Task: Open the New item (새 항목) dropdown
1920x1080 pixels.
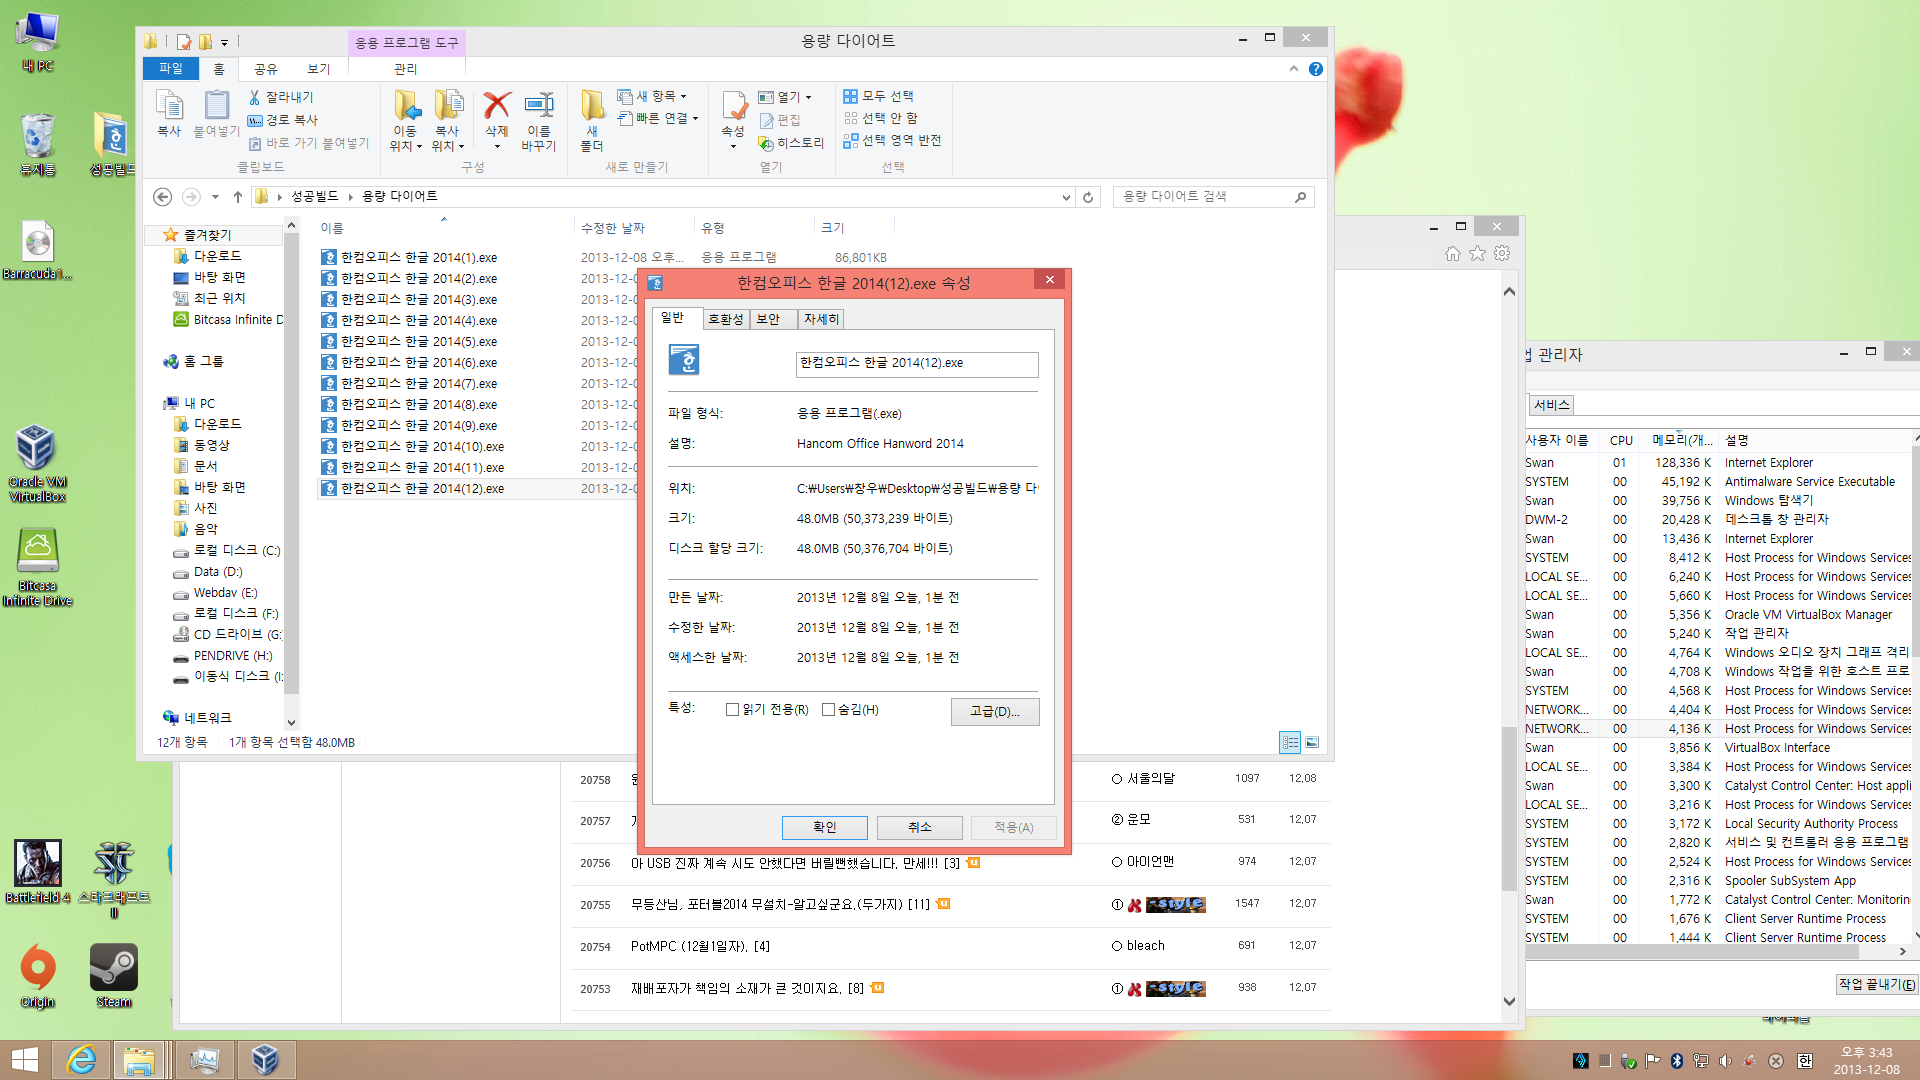Action: [x=652, y=97]
